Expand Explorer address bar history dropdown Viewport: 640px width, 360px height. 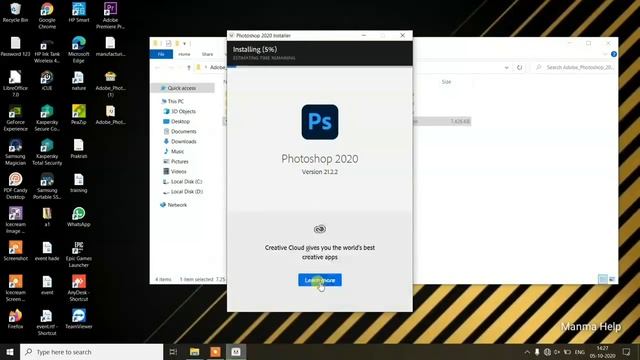click(x=507, y=68)
